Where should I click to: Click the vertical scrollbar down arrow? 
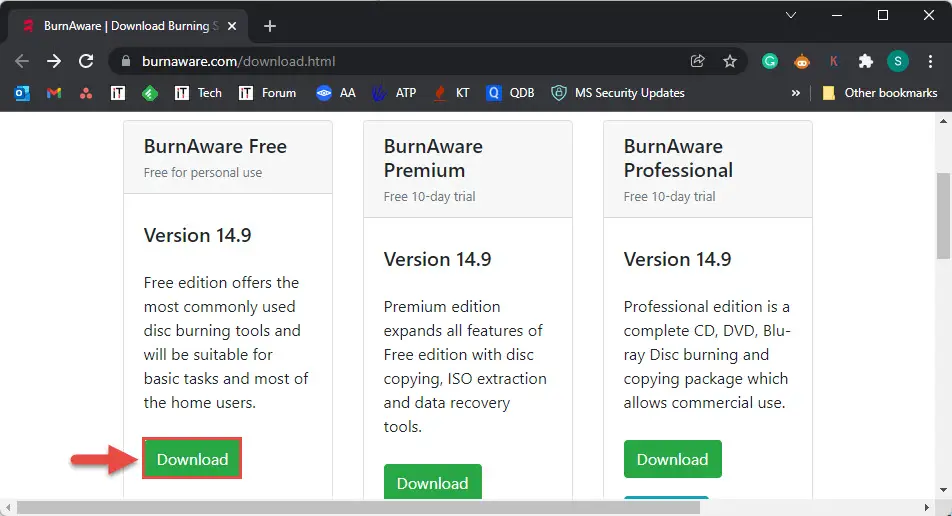click(943, 489)
